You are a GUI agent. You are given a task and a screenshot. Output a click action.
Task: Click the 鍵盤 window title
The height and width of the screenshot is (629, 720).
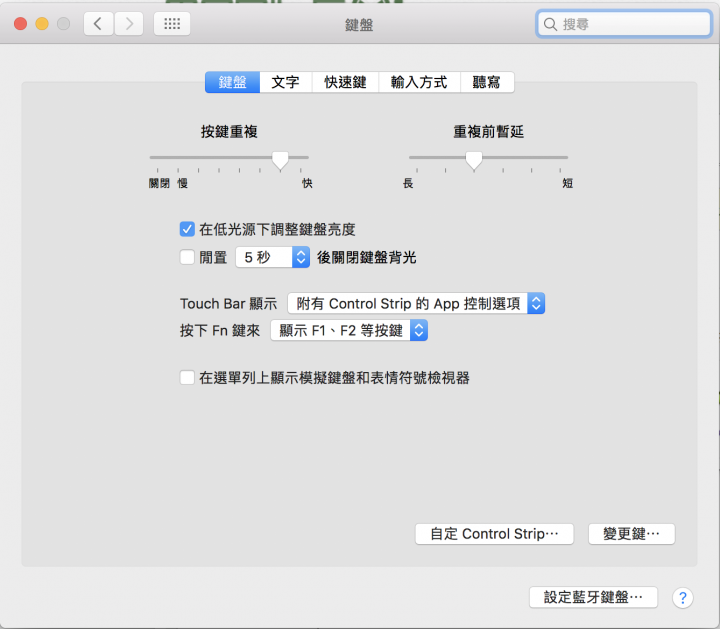(359, 25)
